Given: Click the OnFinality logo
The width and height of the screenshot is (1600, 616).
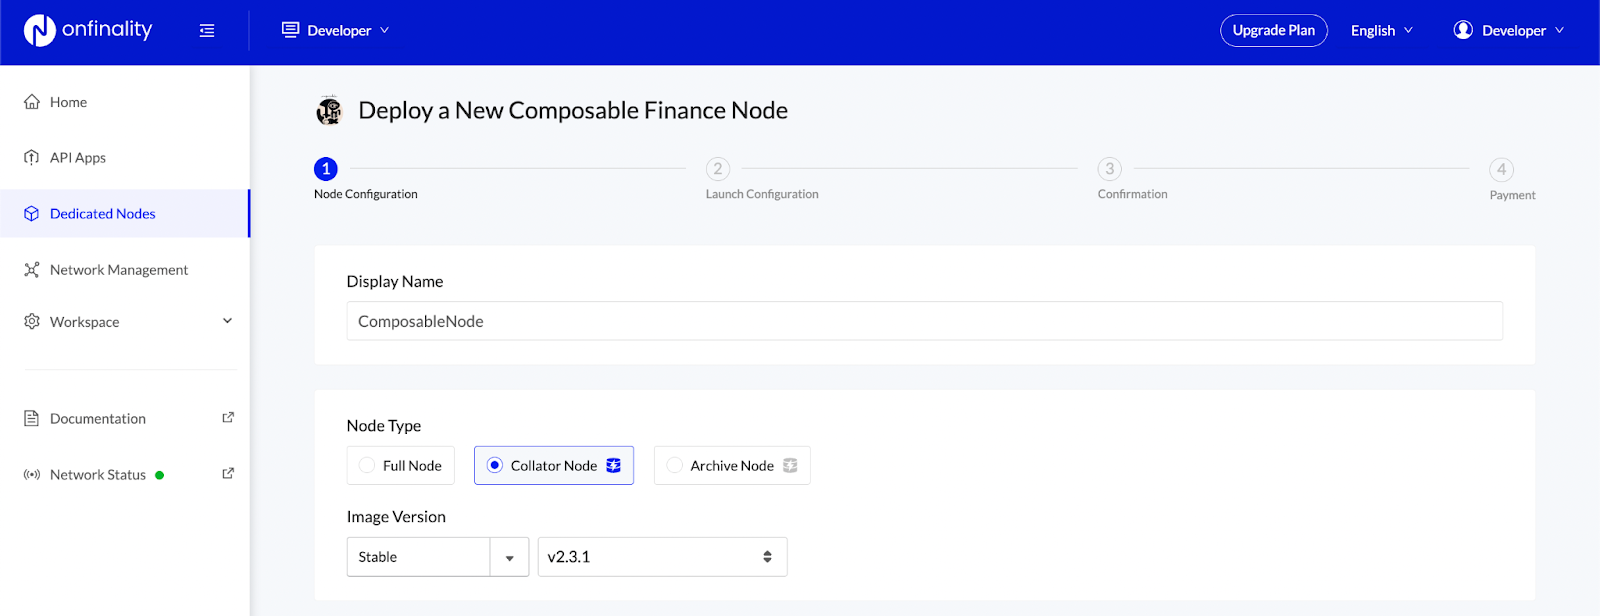Looking at the screenshot, I should coord(88,30).
